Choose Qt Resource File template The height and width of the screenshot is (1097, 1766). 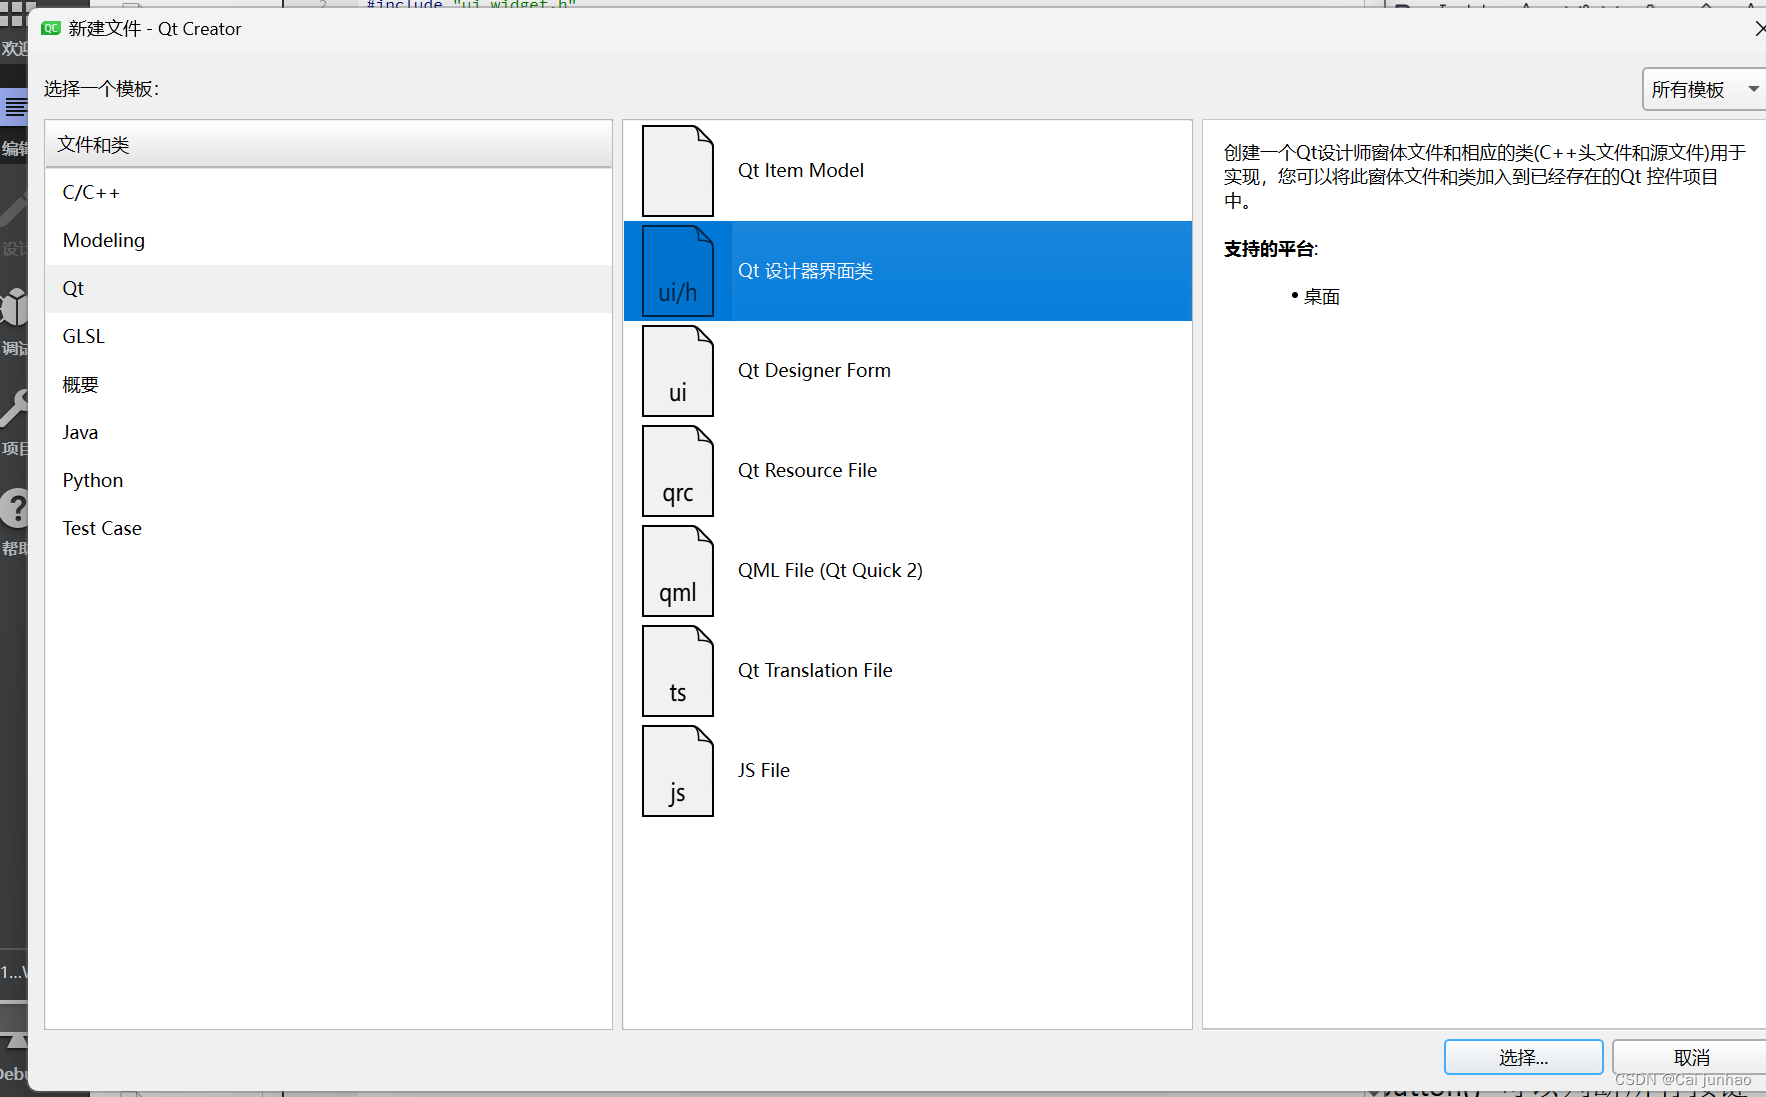[908, 471]
